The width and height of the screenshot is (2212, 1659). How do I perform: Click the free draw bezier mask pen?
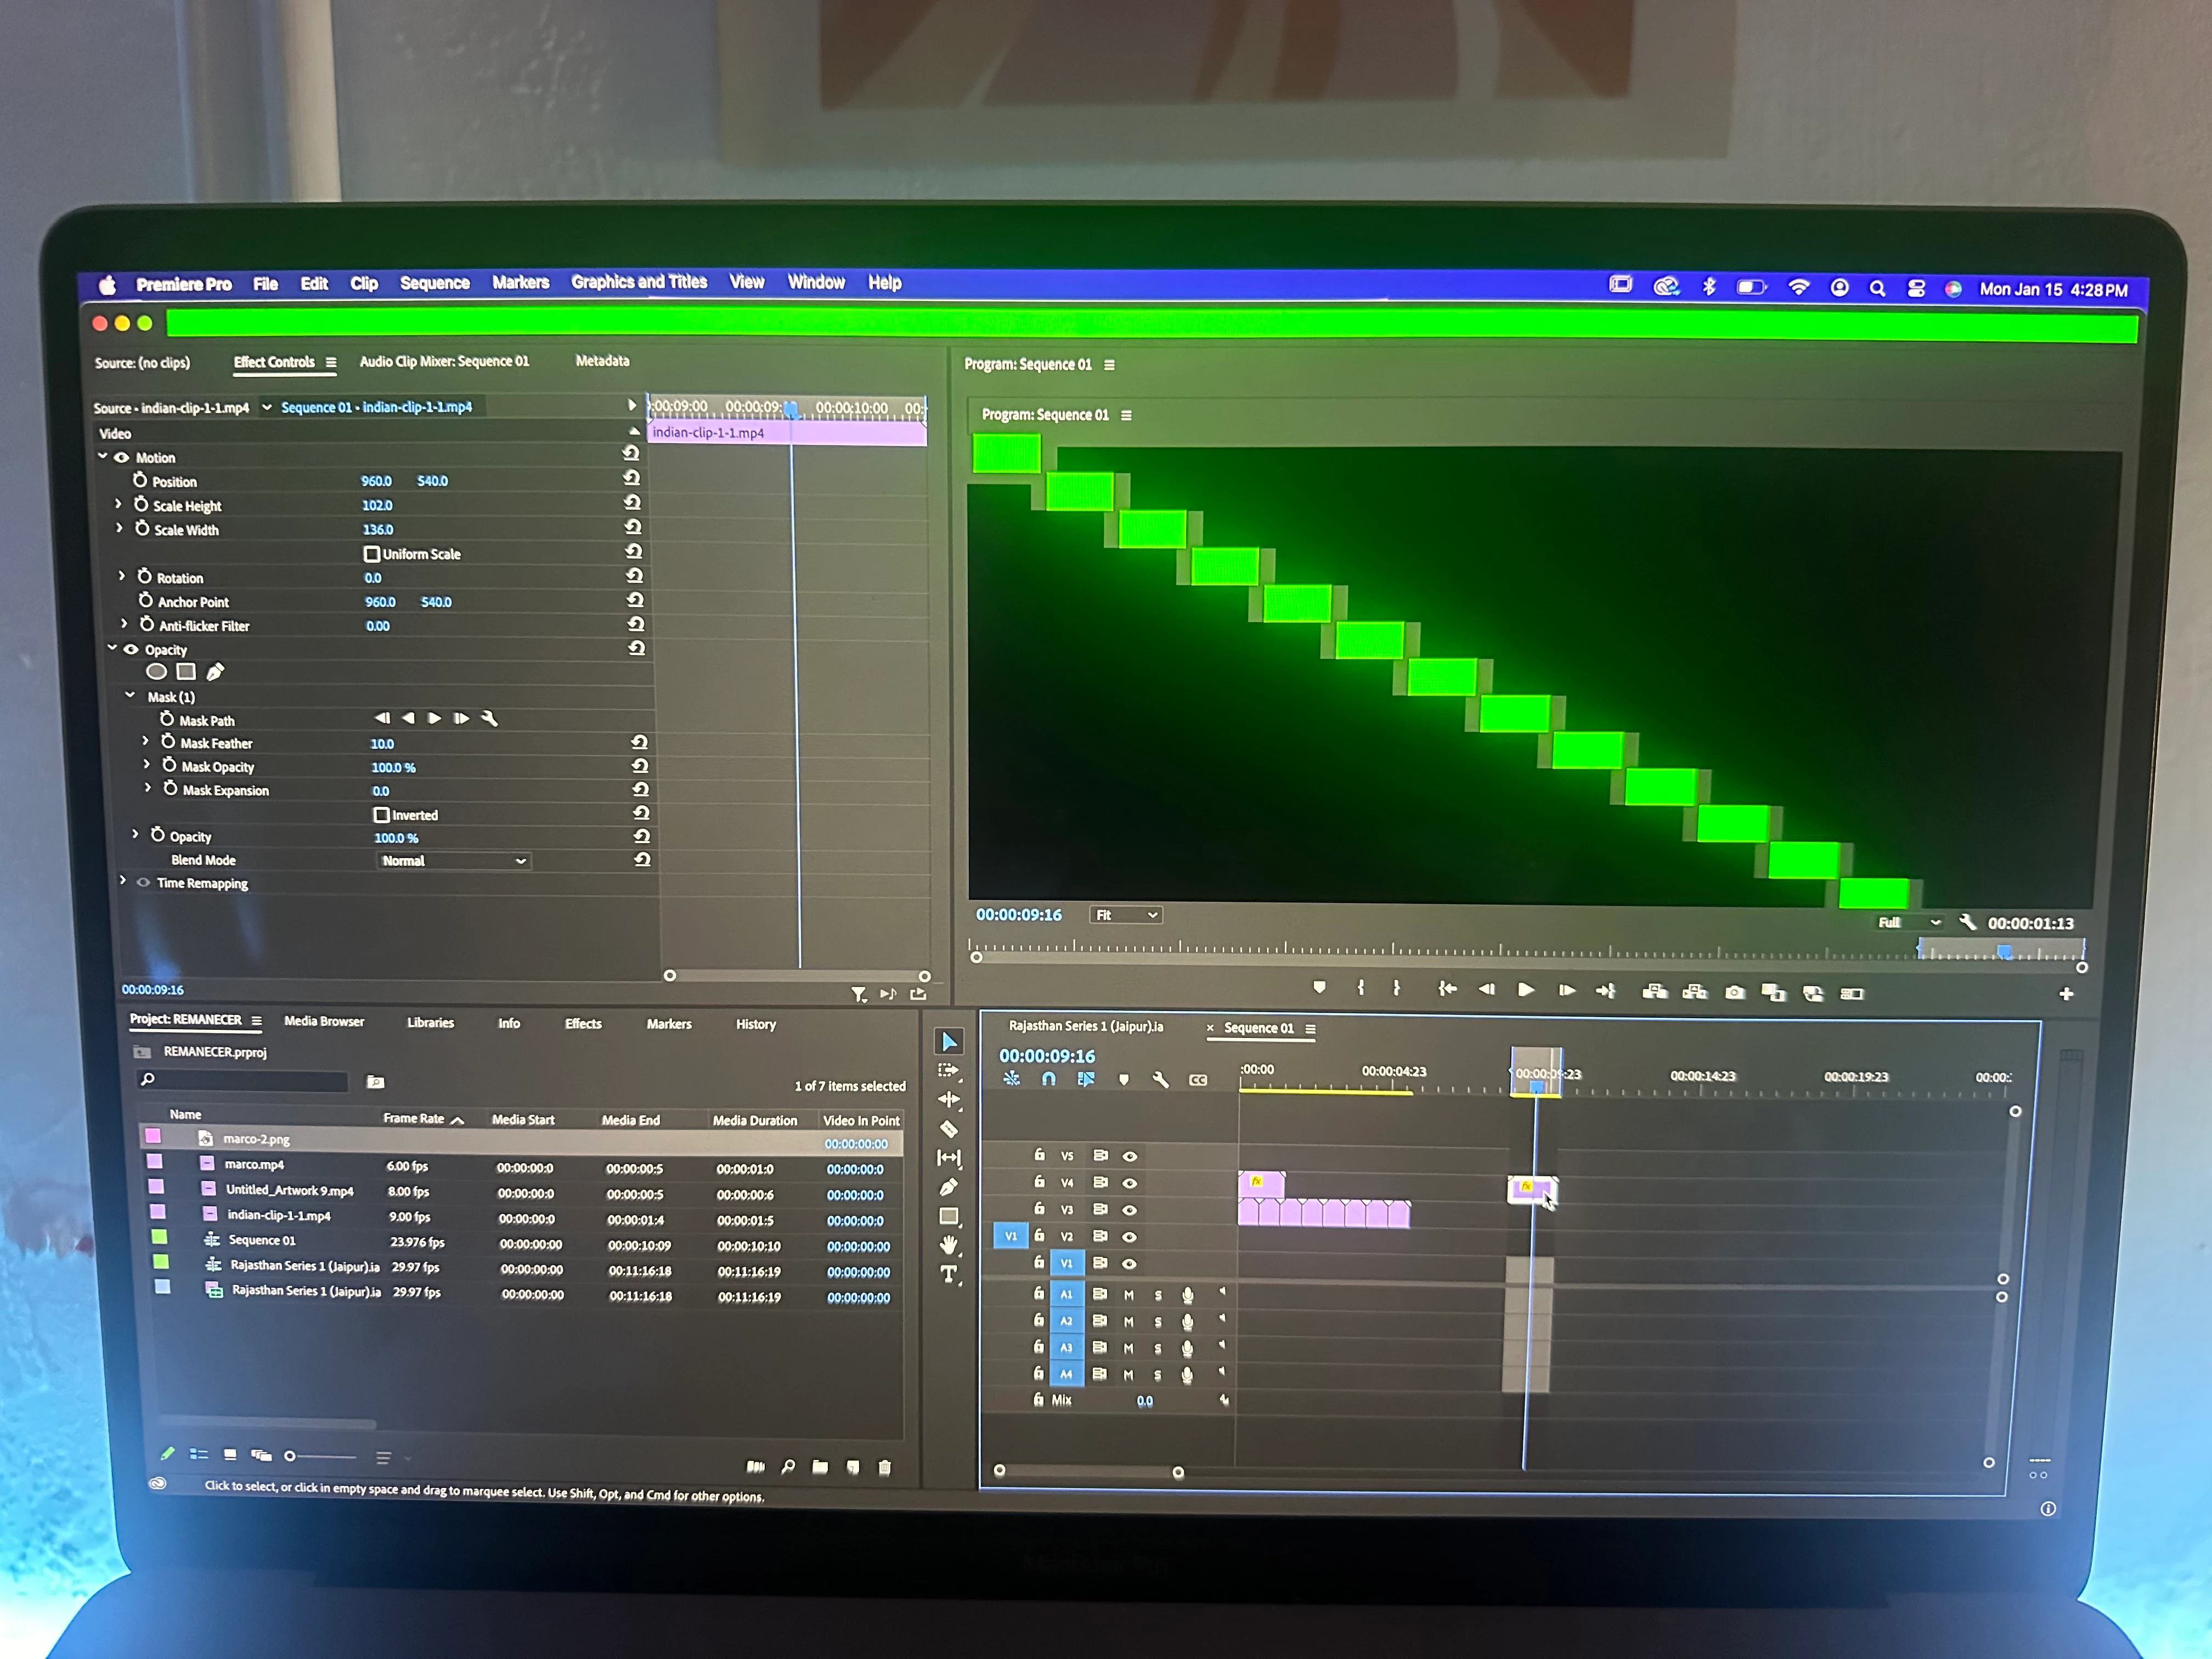(x=215, y=672)
